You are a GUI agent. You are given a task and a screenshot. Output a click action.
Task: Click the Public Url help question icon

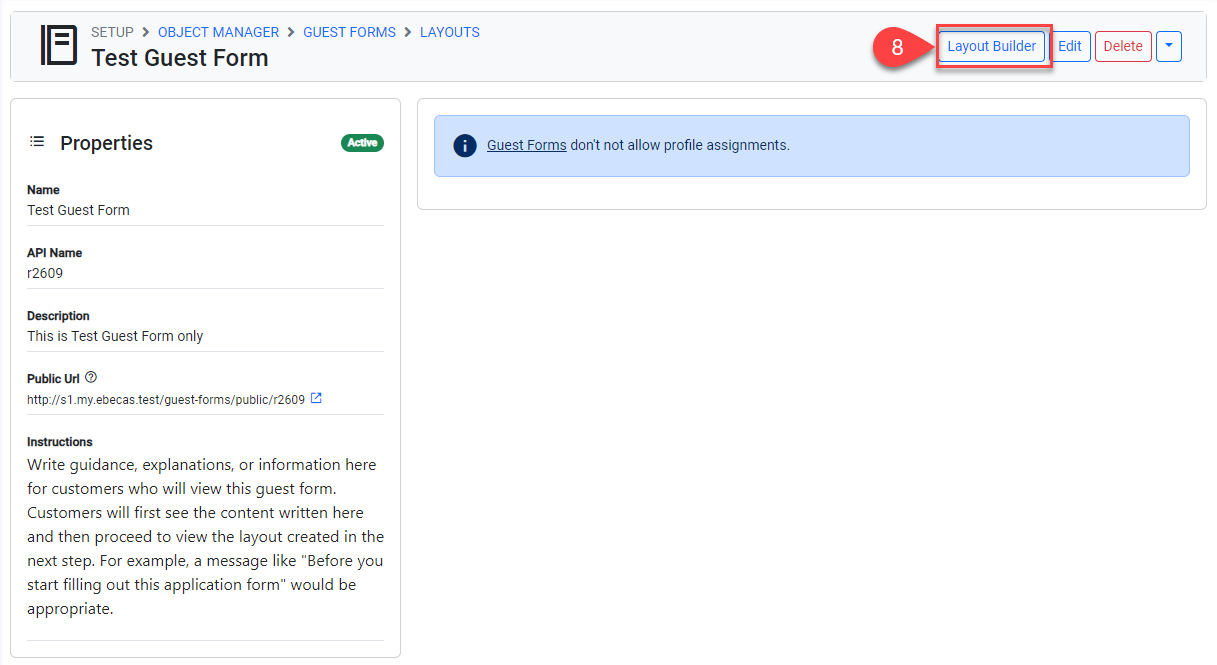tap(91, 378)
